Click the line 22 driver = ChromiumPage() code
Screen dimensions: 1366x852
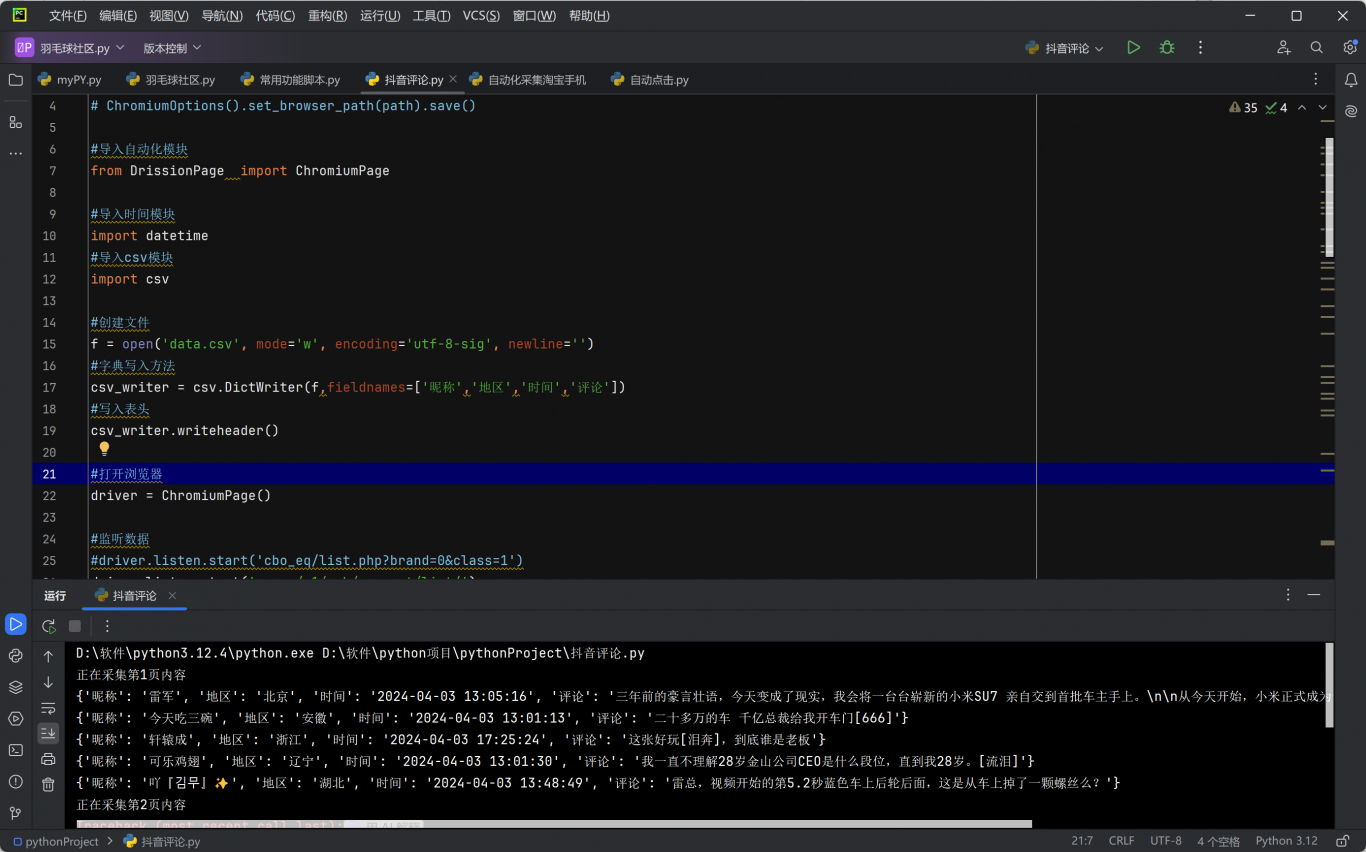pyautogui.click(x=181, y=495)
